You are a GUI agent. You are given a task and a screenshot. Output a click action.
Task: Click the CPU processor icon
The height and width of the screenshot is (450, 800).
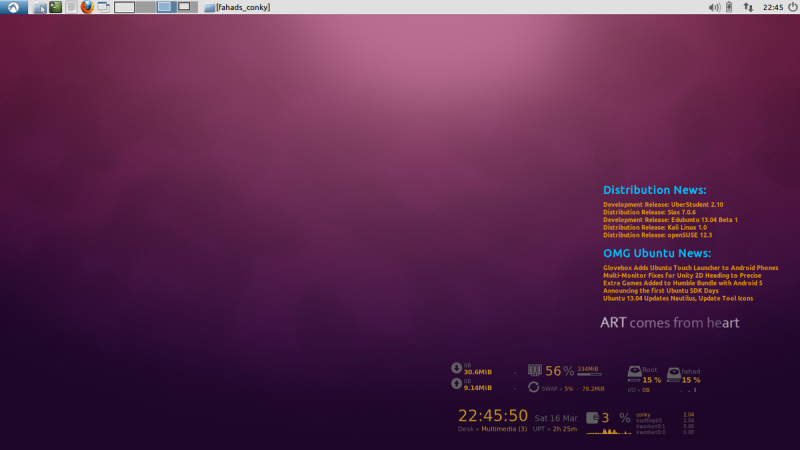[592, 418]
